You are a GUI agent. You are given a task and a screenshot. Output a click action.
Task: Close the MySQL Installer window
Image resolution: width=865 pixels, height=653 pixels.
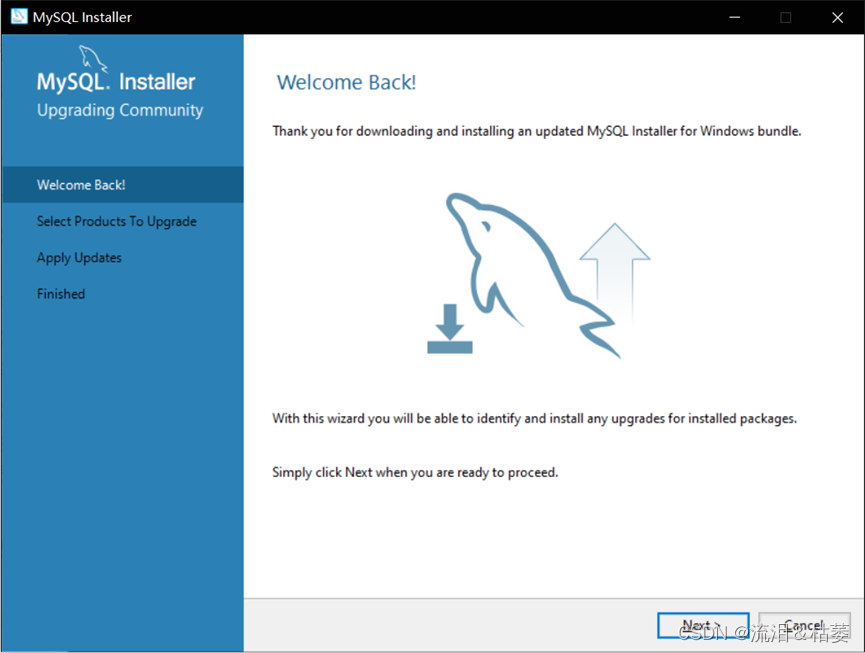pyautogui.click(x=837, y=17)
